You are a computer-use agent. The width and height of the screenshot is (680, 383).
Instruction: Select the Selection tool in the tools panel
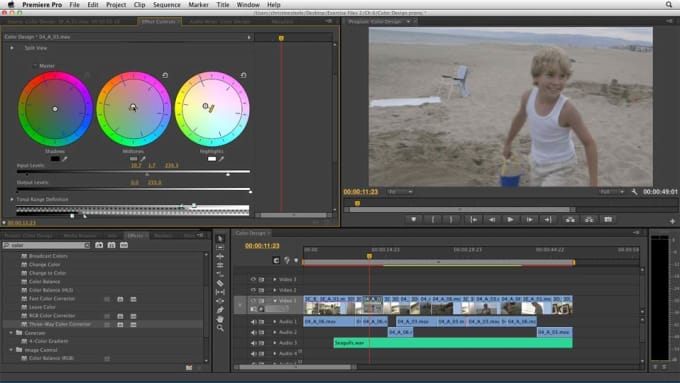(220, 239)
